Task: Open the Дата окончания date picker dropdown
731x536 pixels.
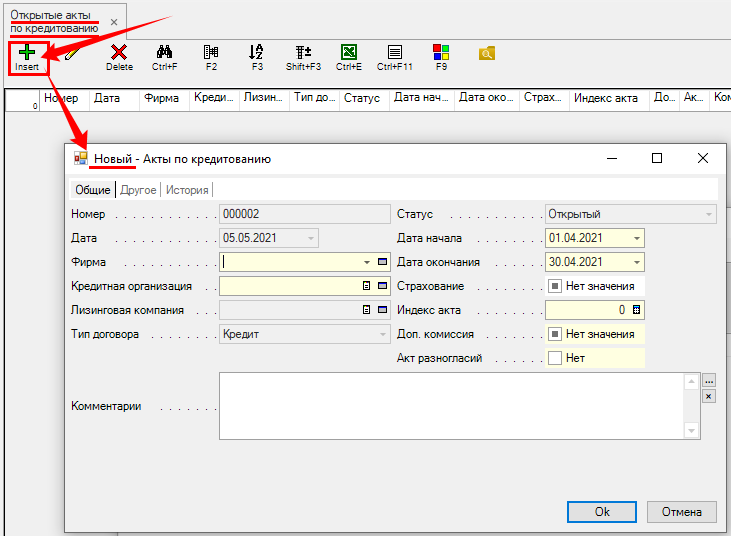Action: pyautogui.click(x=636, y=262)
